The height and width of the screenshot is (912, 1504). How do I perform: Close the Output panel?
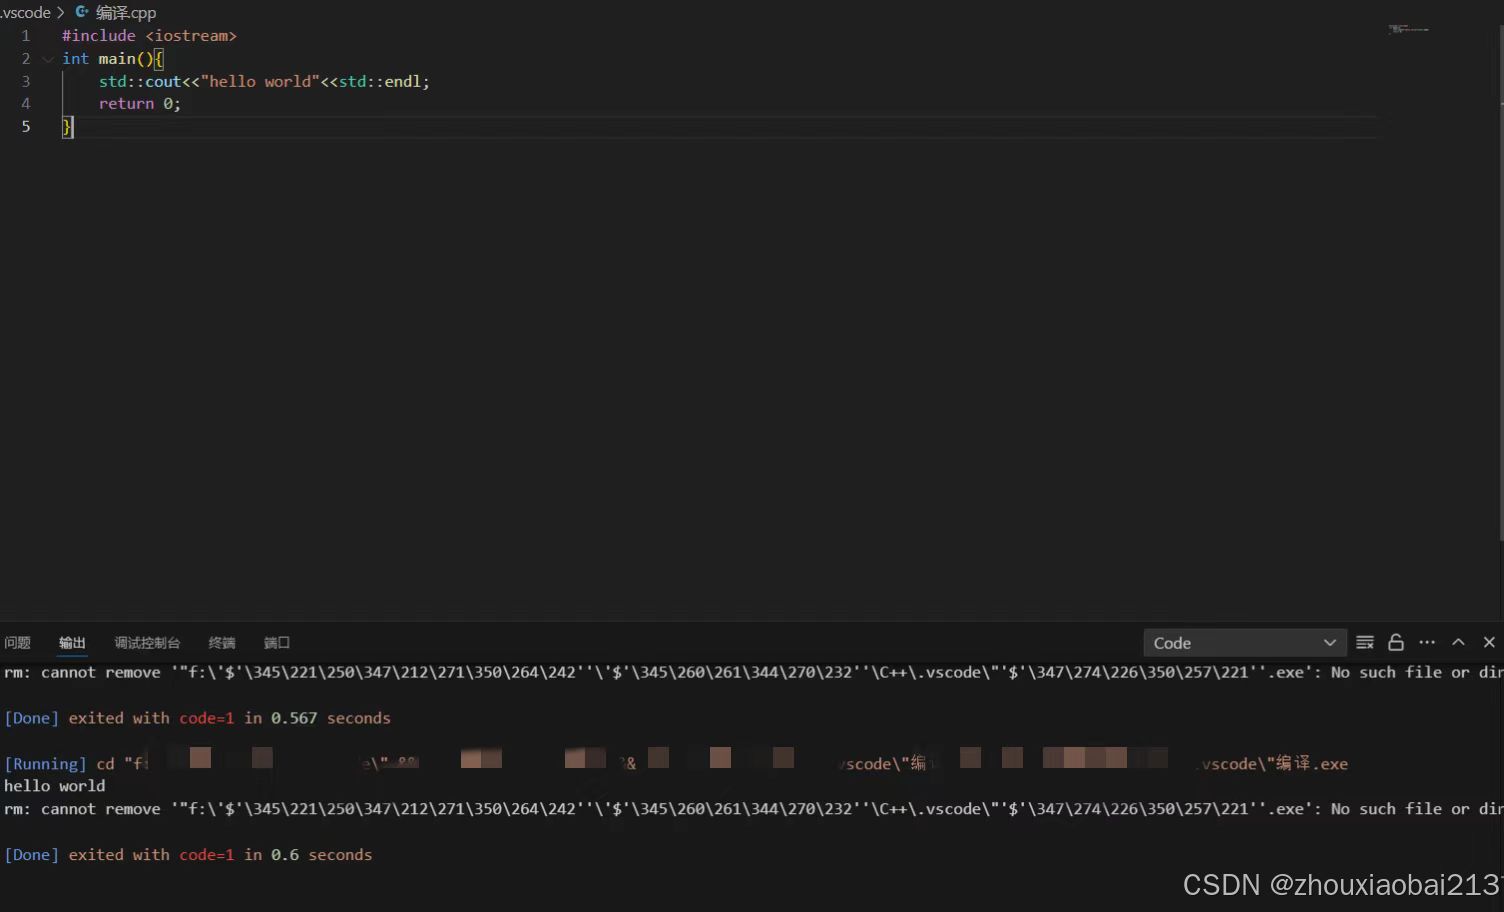pyautogui.click(x=1489, y=642)
